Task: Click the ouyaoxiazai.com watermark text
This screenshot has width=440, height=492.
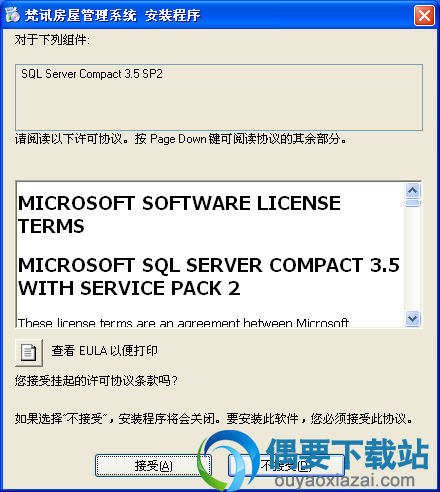Action: 344,480
